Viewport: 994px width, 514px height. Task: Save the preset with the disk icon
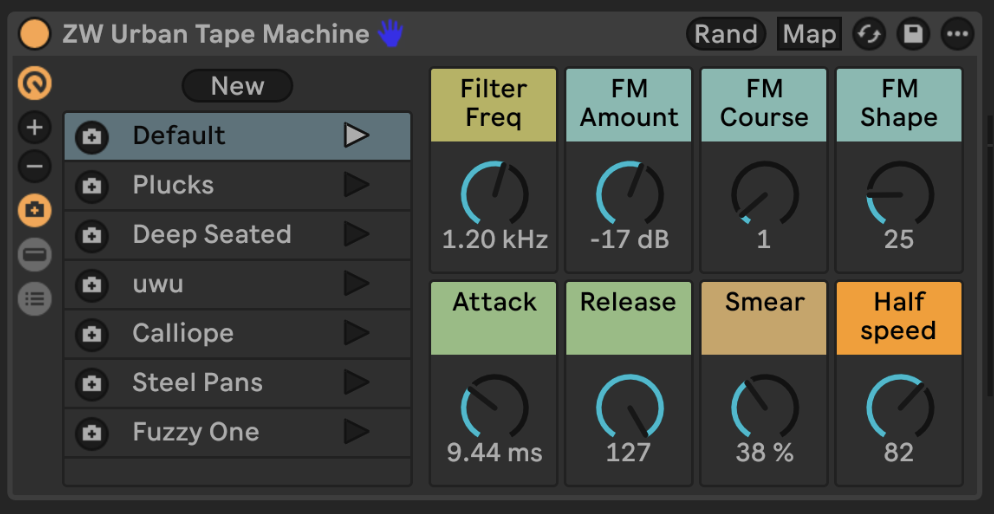point(913,34)
